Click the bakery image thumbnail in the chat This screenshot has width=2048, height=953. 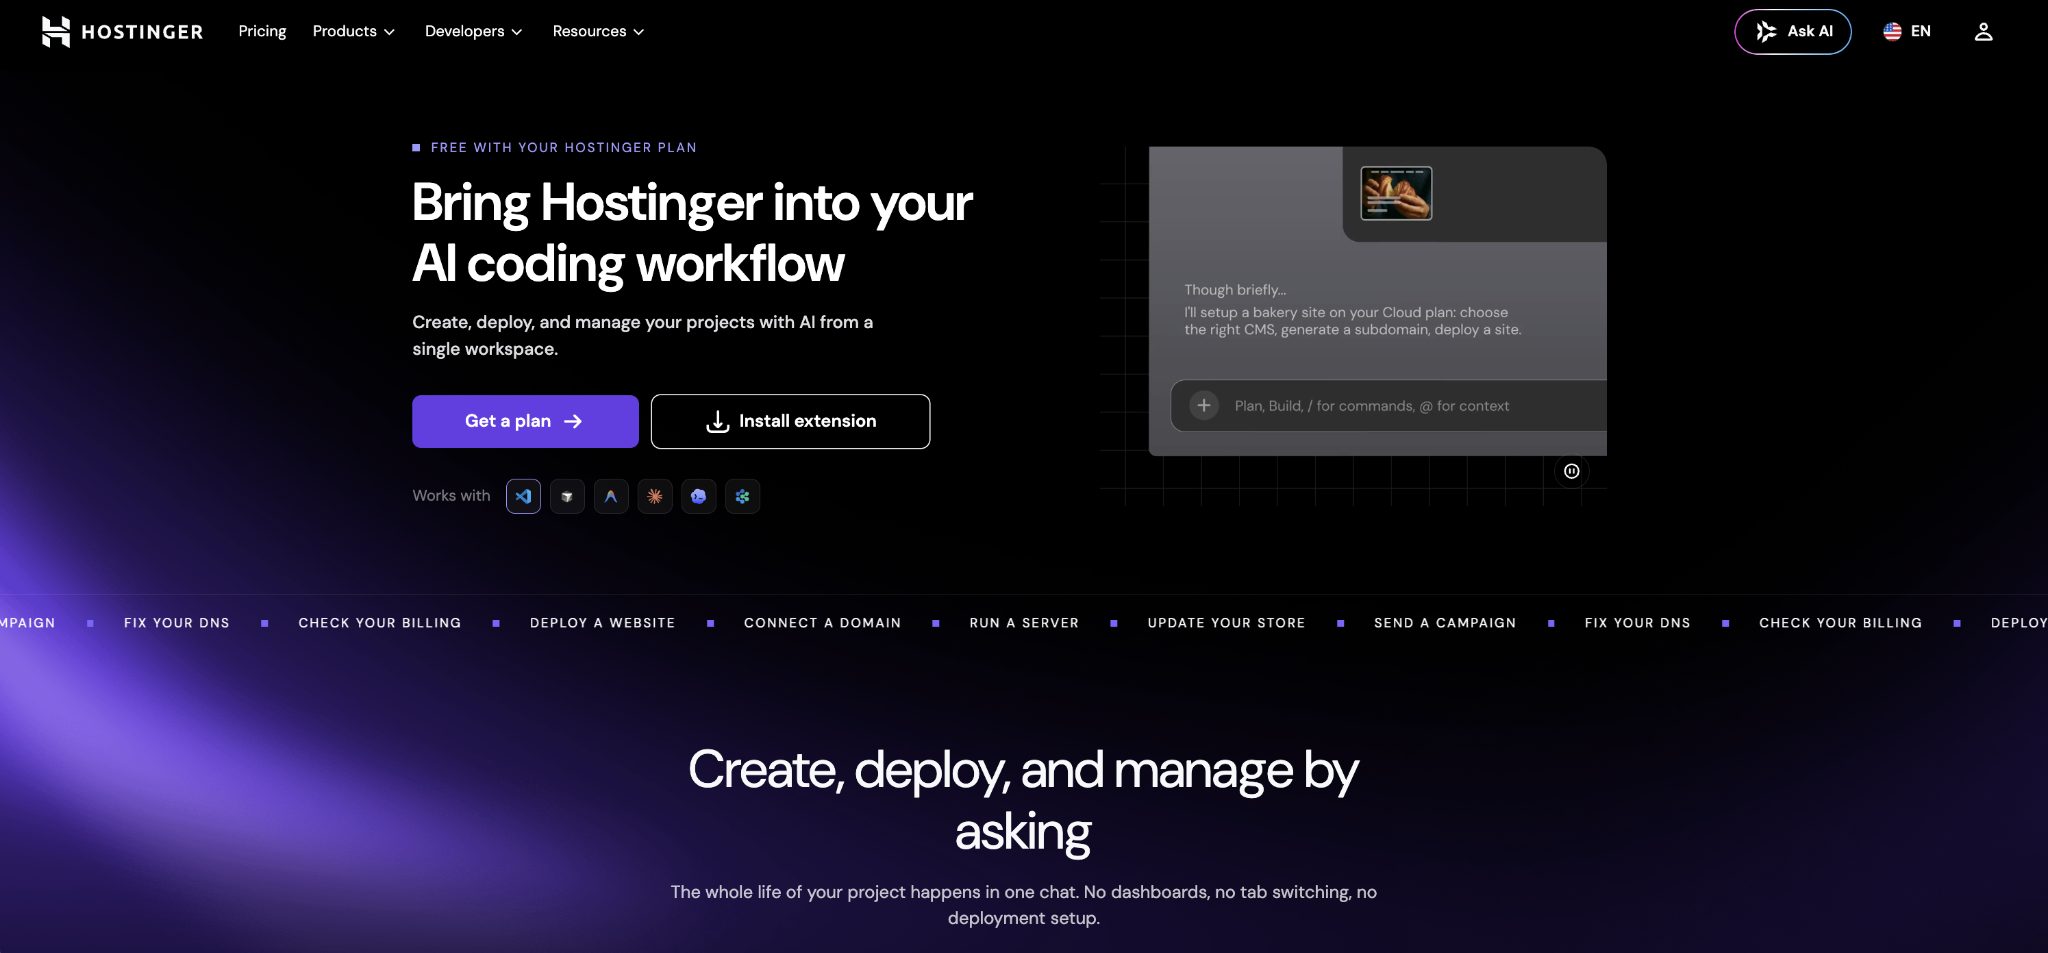click(1396, 193)
